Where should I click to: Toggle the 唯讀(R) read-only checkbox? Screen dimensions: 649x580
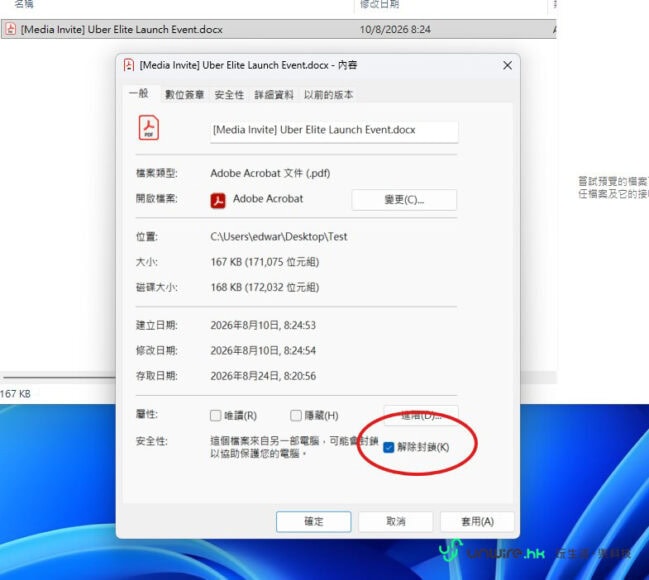tap(216, 415)
